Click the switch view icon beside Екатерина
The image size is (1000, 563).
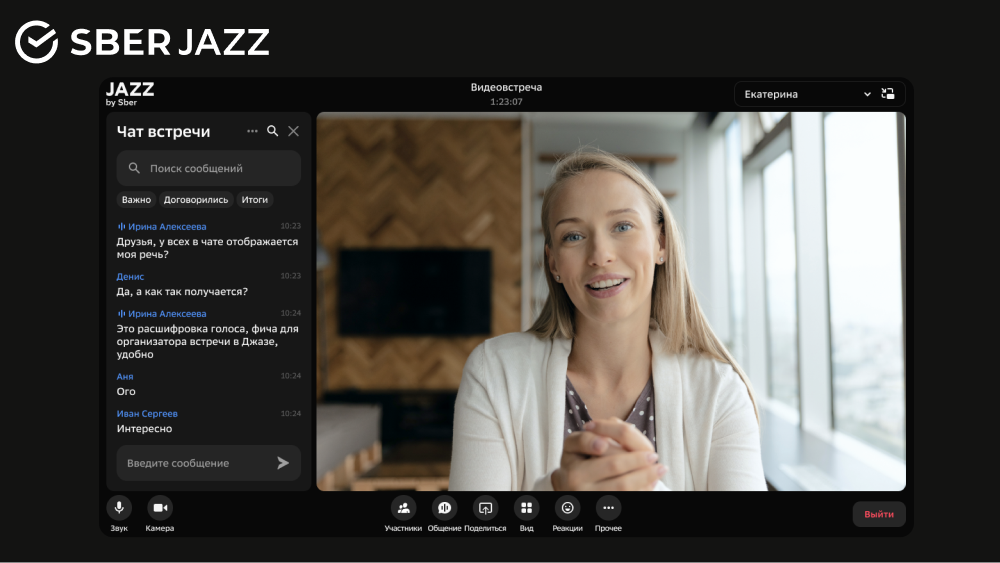(x=888, y=94)
